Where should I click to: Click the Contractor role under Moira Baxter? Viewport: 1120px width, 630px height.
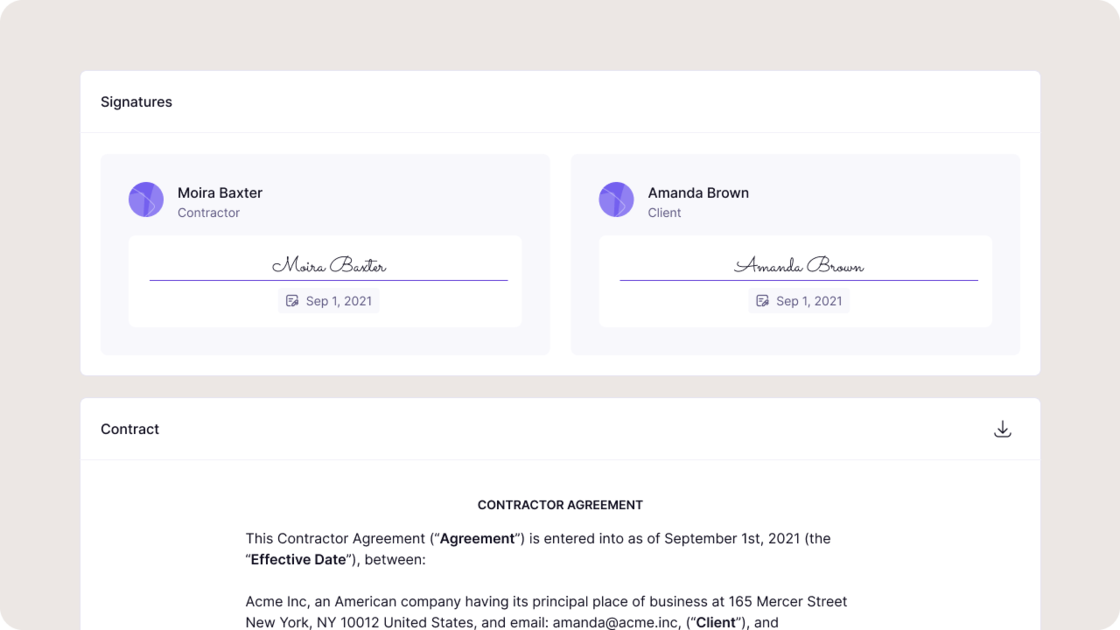208,213
